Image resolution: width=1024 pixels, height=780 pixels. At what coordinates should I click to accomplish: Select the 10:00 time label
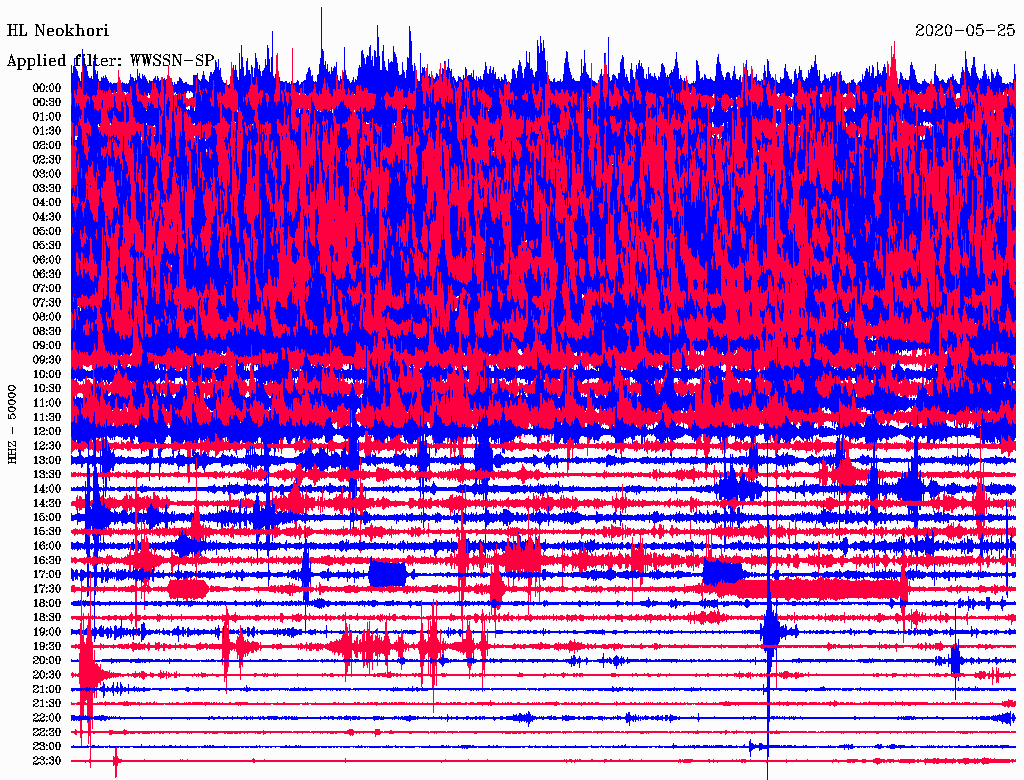point(47,374)
